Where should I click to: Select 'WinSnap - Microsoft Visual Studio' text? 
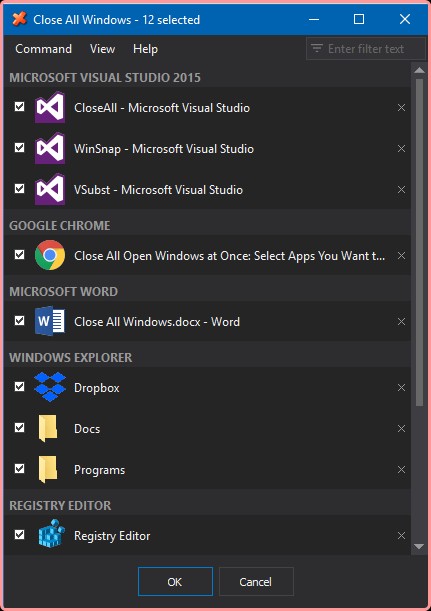click(164, 148)
